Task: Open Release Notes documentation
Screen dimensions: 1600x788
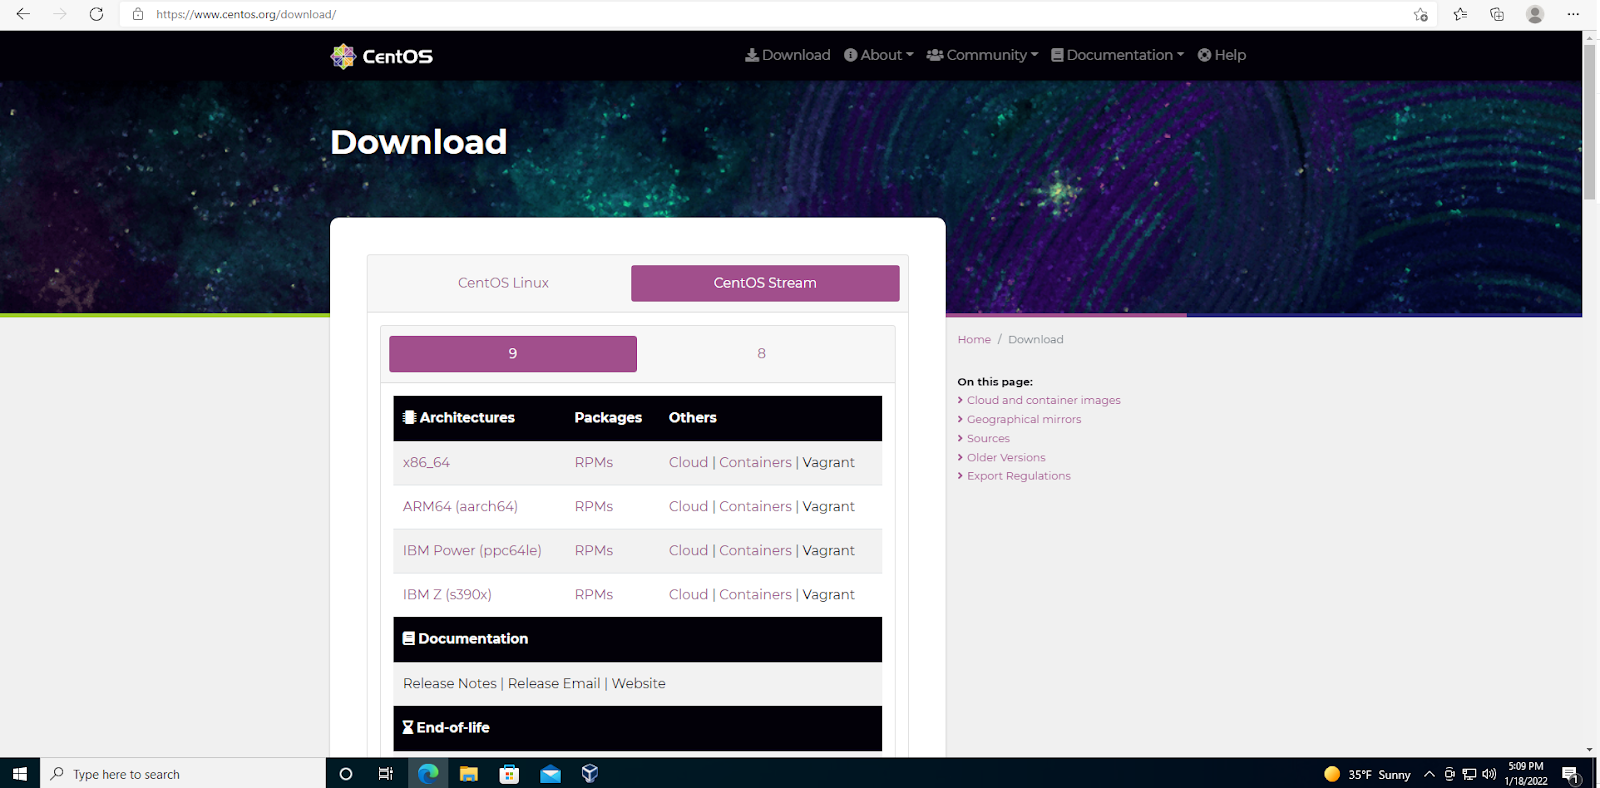Action: point(450,683)
